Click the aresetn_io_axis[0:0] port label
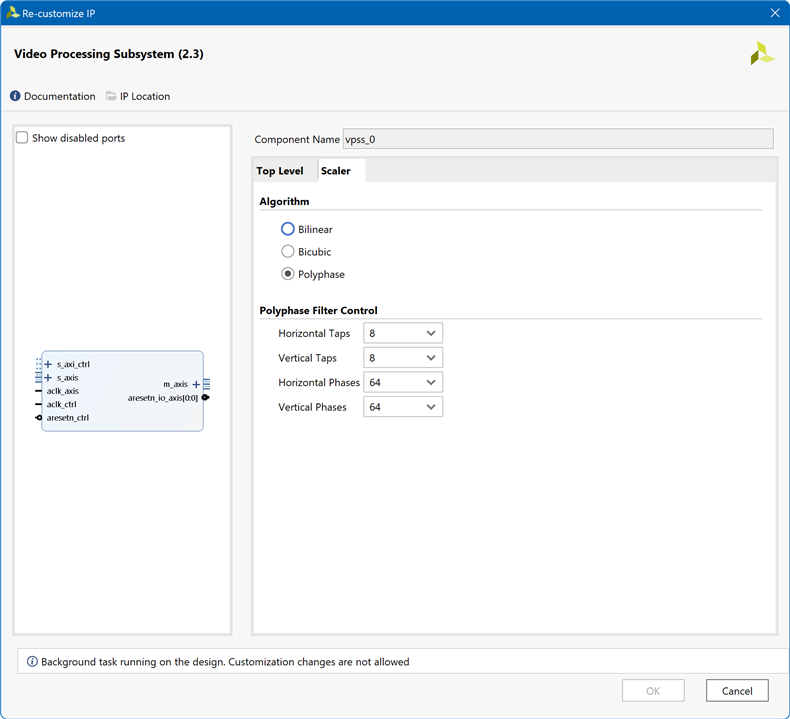The image size is (790, 719). click(x=163, y=398)
